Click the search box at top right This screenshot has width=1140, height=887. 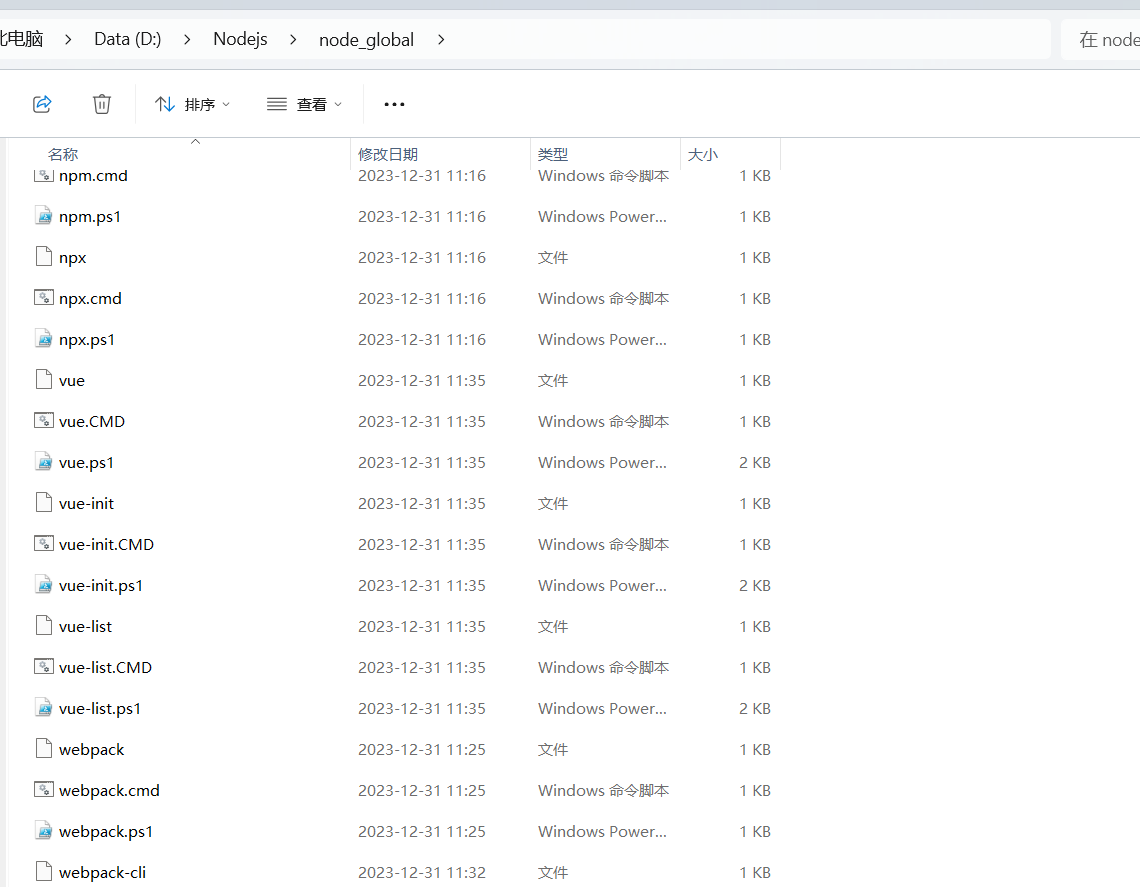(1101, 39)
